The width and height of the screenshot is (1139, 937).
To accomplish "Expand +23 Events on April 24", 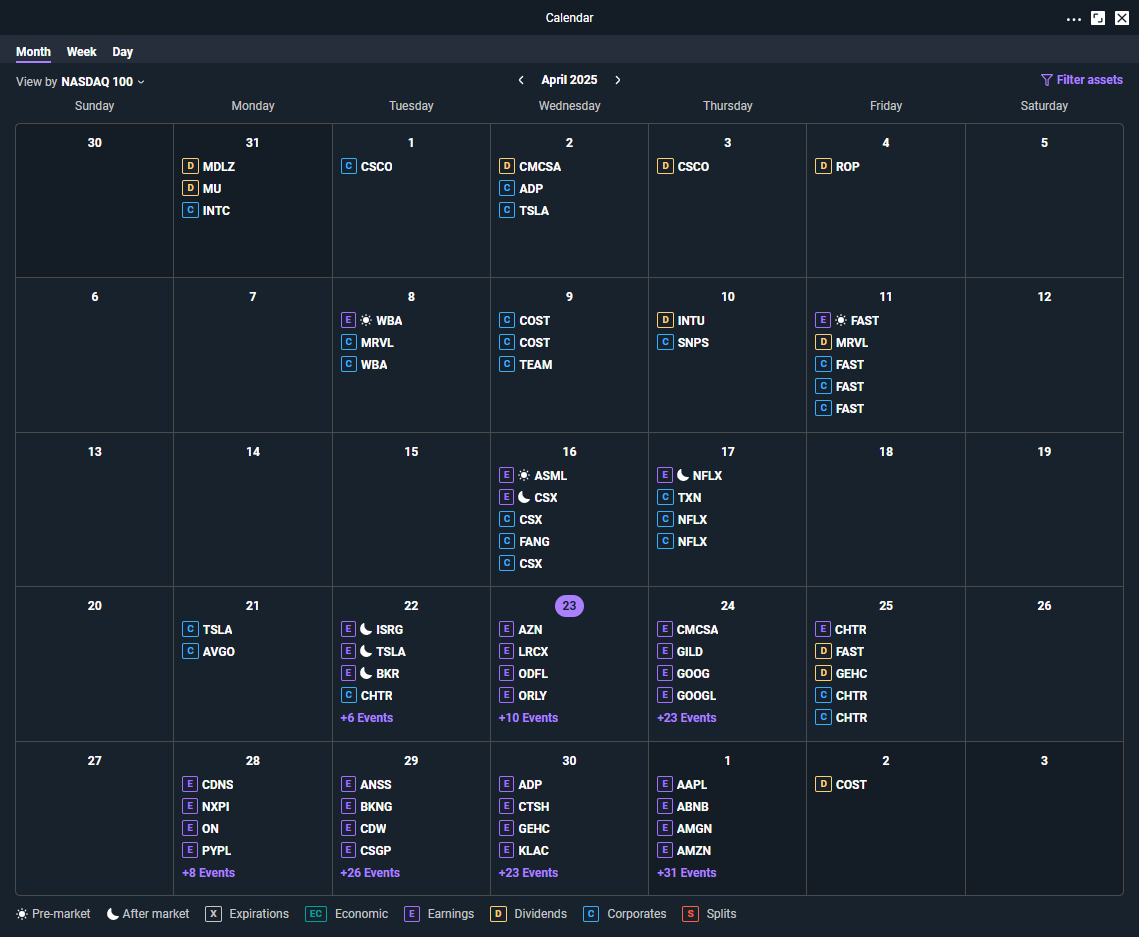I will pos(686,718).
